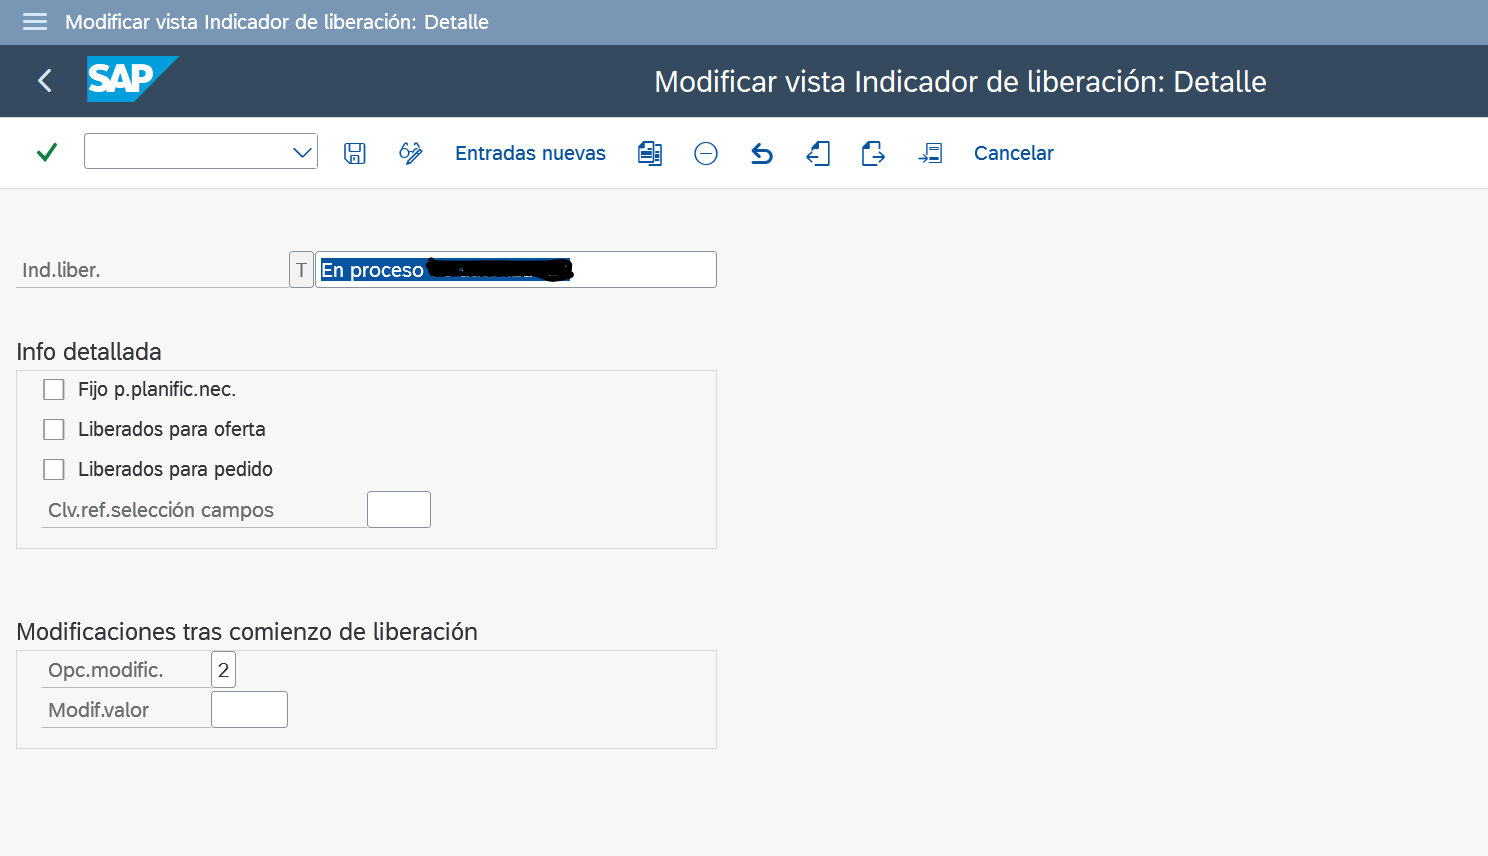Select the Modif.valor input box

[249, 709]
